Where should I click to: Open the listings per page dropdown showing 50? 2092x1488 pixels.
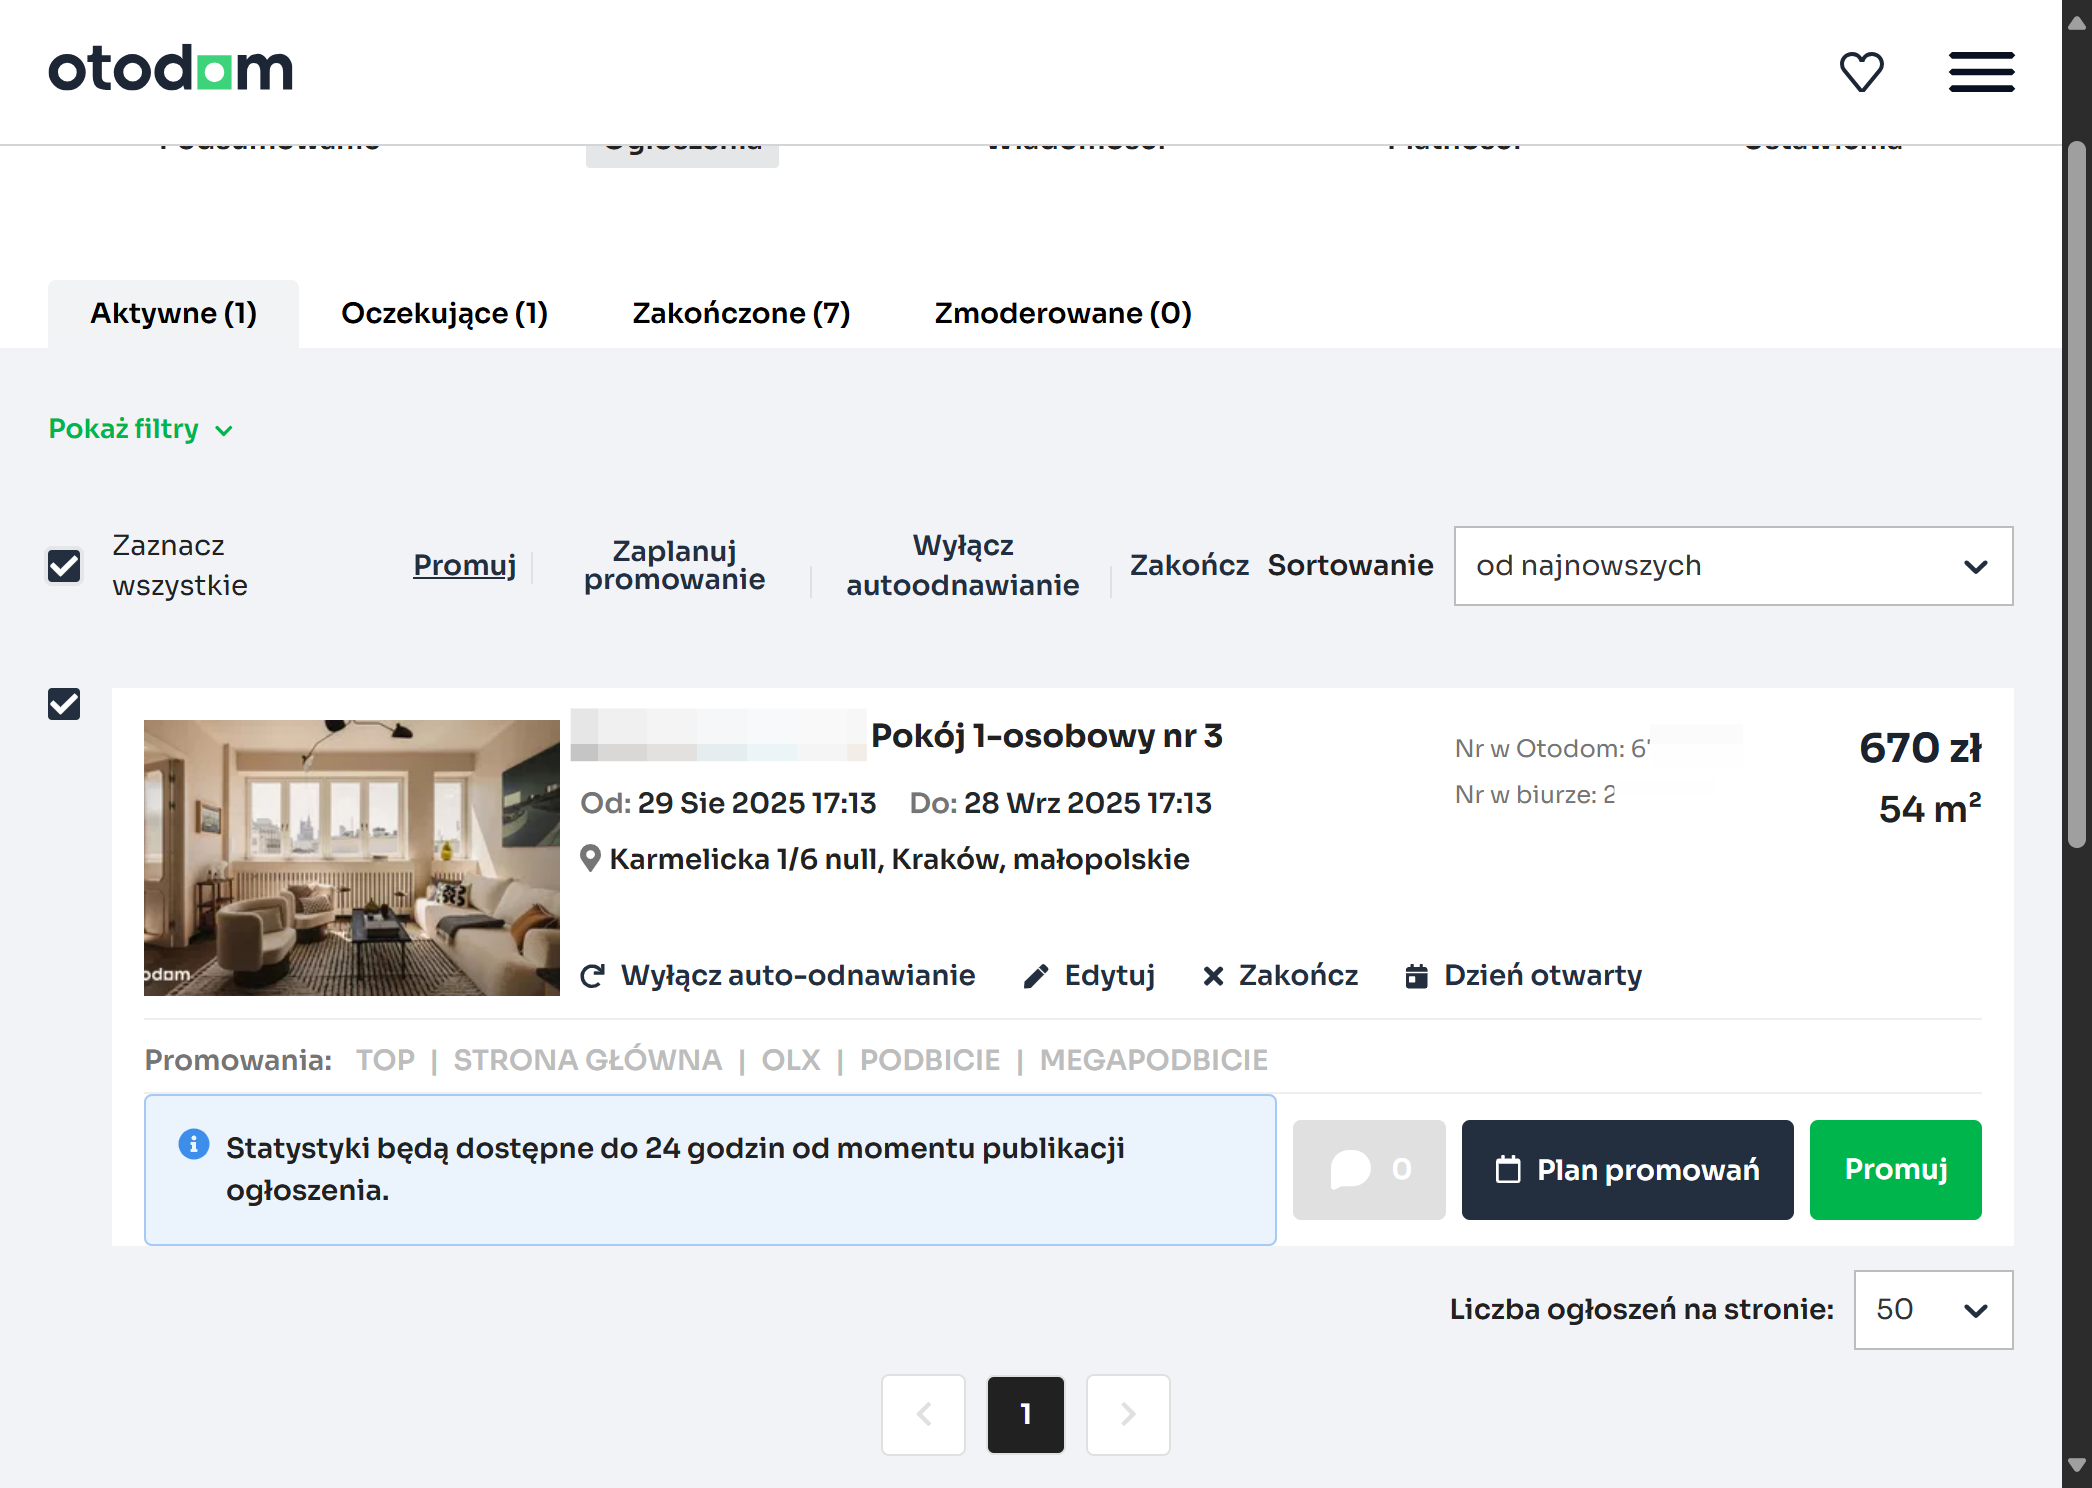click(x=1933, y=1310)
